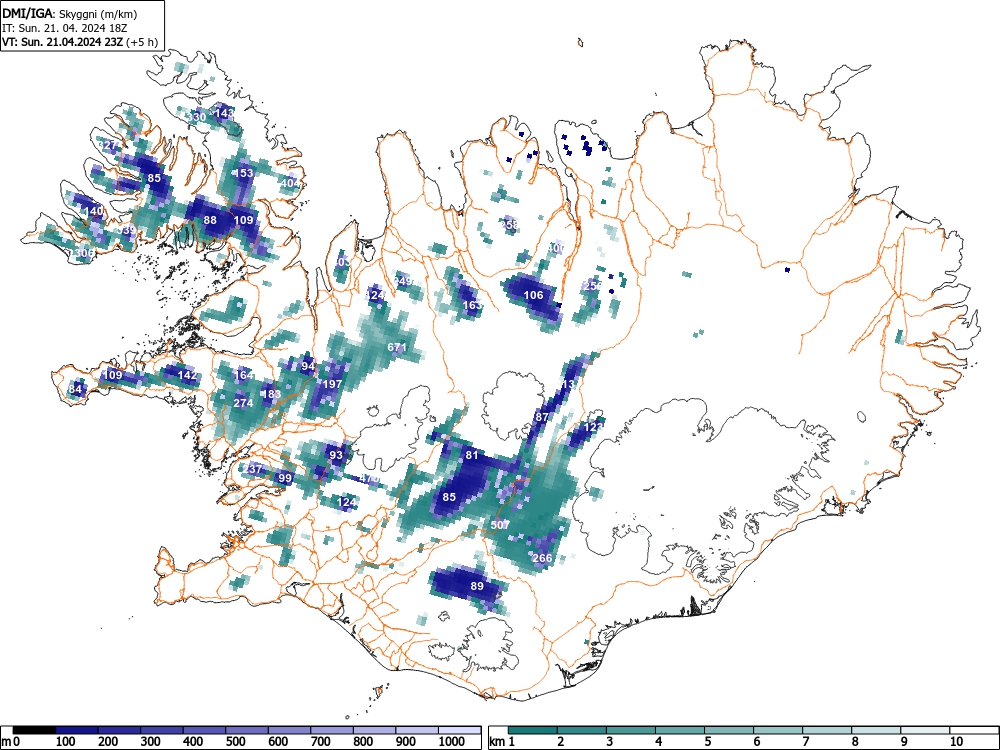Click the visibility value "89" in the south

[477, 586]
